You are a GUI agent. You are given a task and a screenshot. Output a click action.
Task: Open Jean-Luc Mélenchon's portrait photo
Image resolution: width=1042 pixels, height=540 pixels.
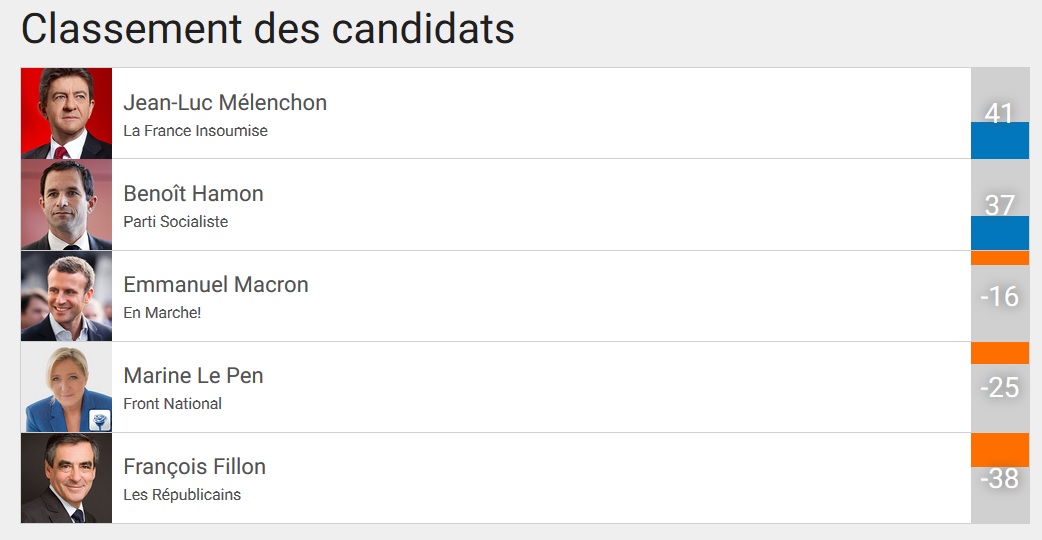click(x=66, y=113)
